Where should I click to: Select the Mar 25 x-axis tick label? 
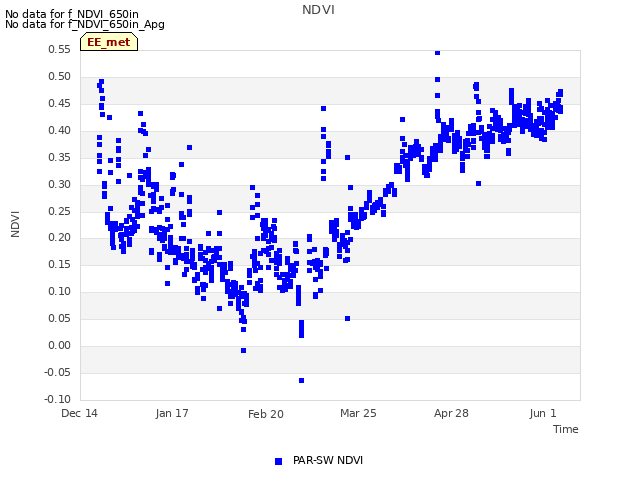[358, 413]
